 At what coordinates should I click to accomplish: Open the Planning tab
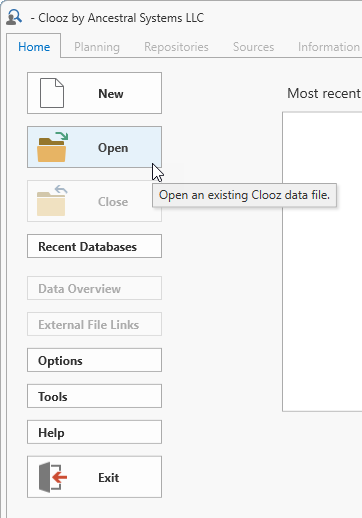[97, 47]
